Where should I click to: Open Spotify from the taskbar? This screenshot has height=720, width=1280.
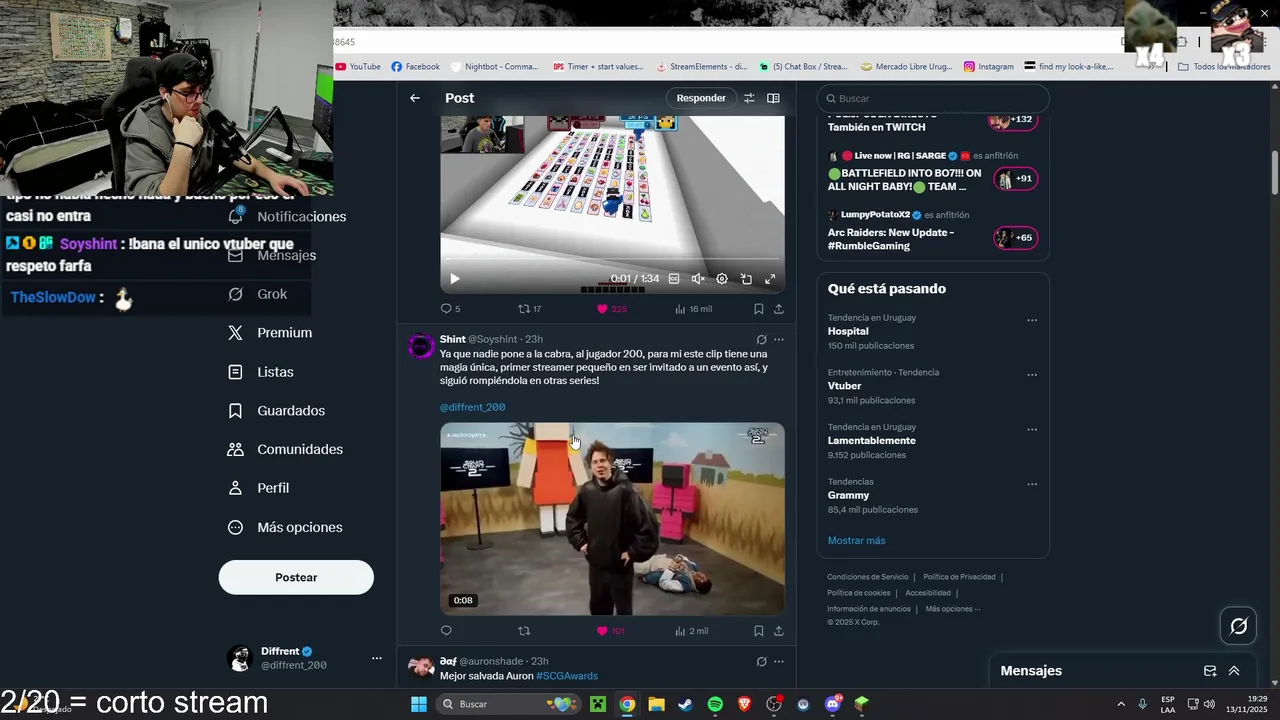tap(715, 704)
